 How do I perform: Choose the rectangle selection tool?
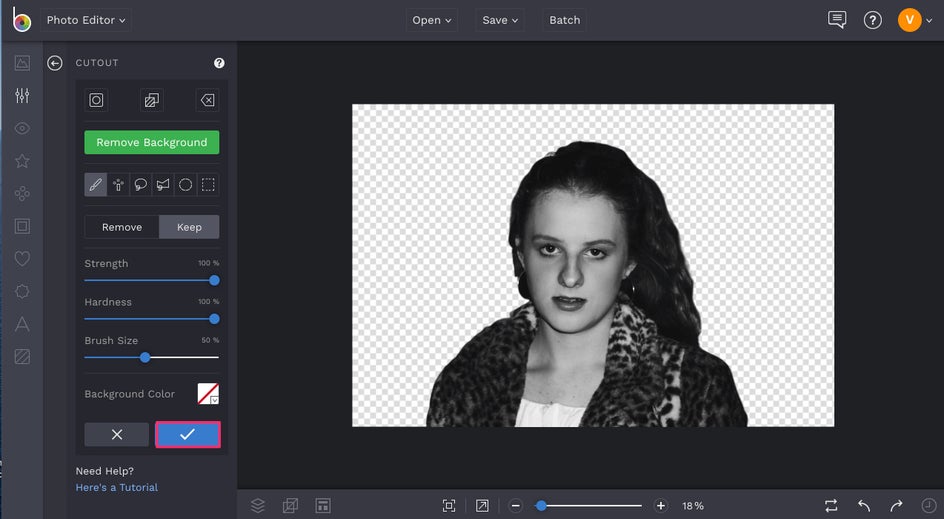[208, 185]
